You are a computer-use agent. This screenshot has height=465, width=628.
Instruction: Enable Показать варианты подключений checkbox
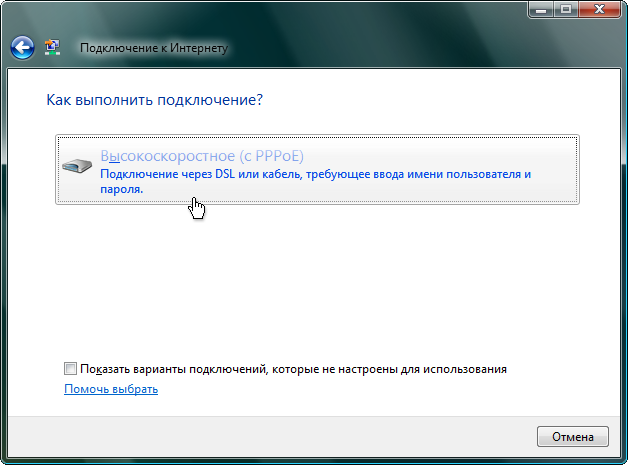(x=70, y=368)
